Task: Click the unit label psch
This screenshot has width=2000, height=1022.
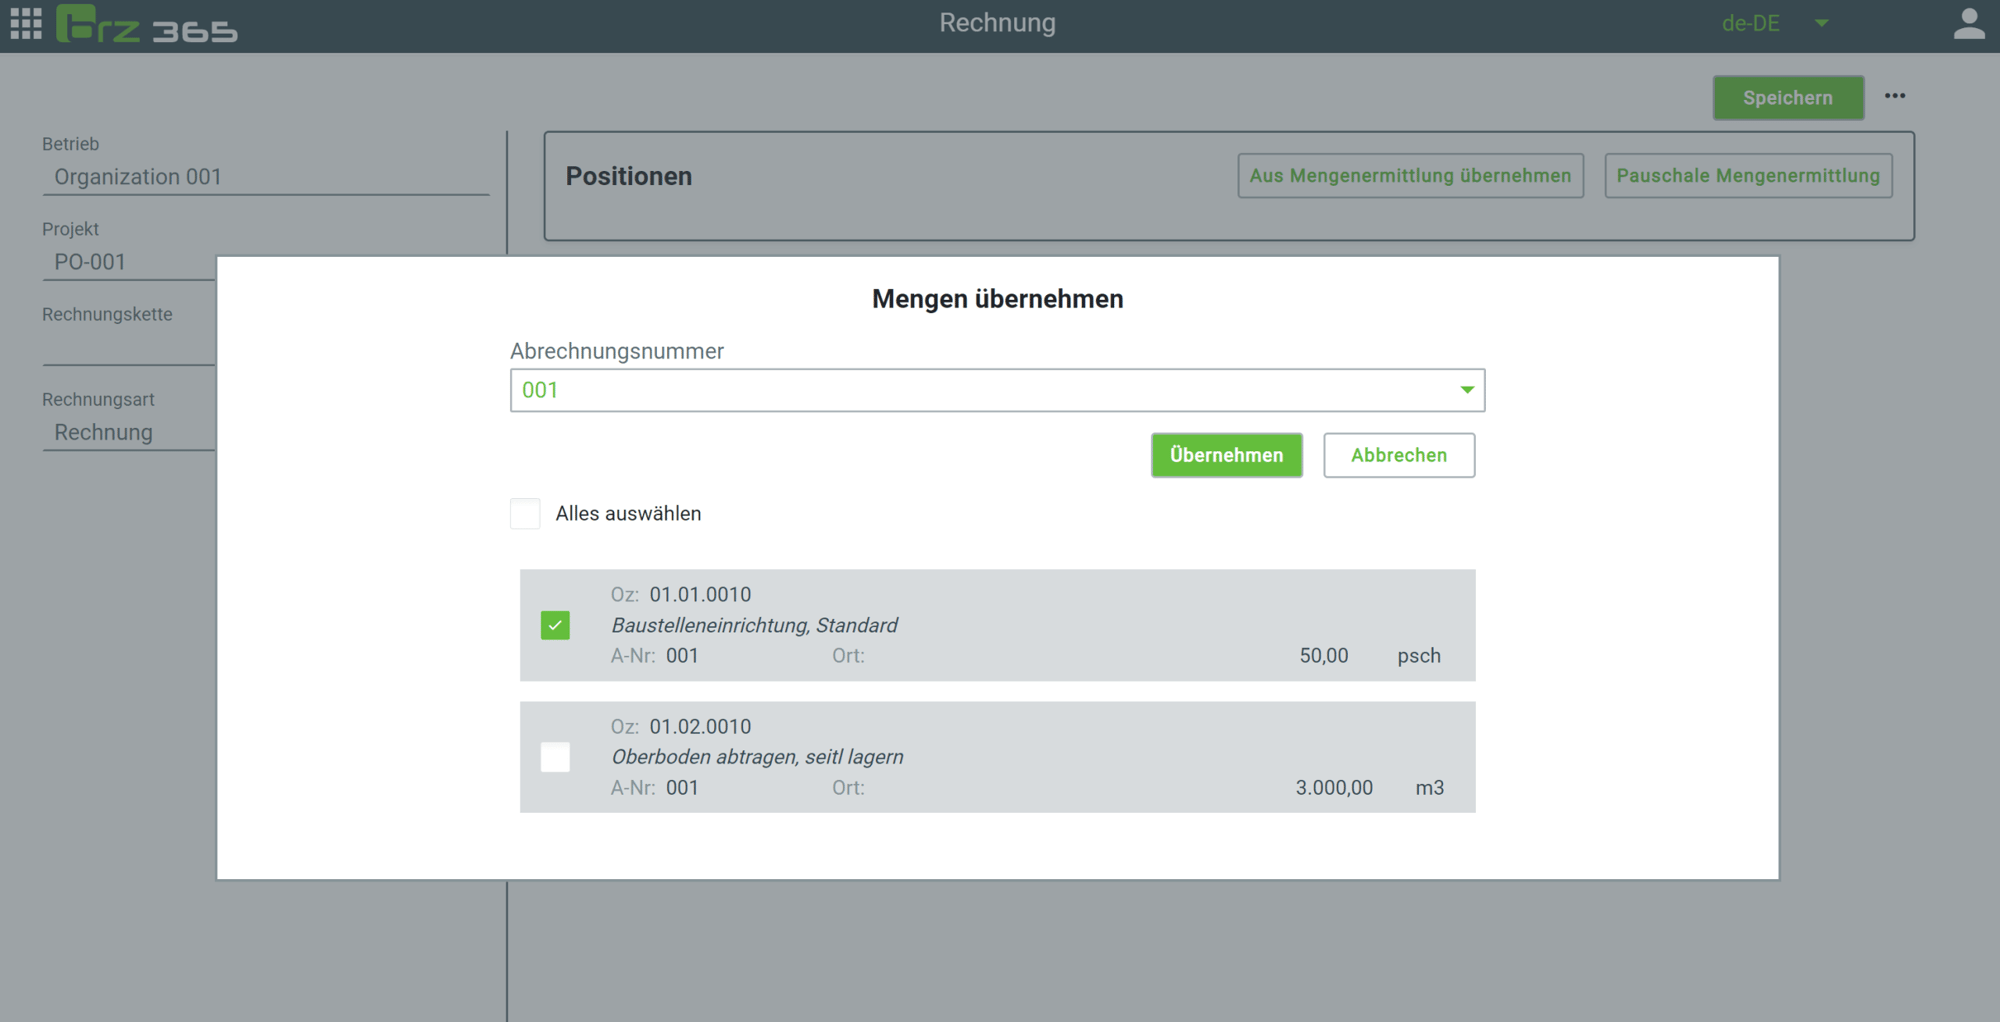Action: tap(1419, 656)
